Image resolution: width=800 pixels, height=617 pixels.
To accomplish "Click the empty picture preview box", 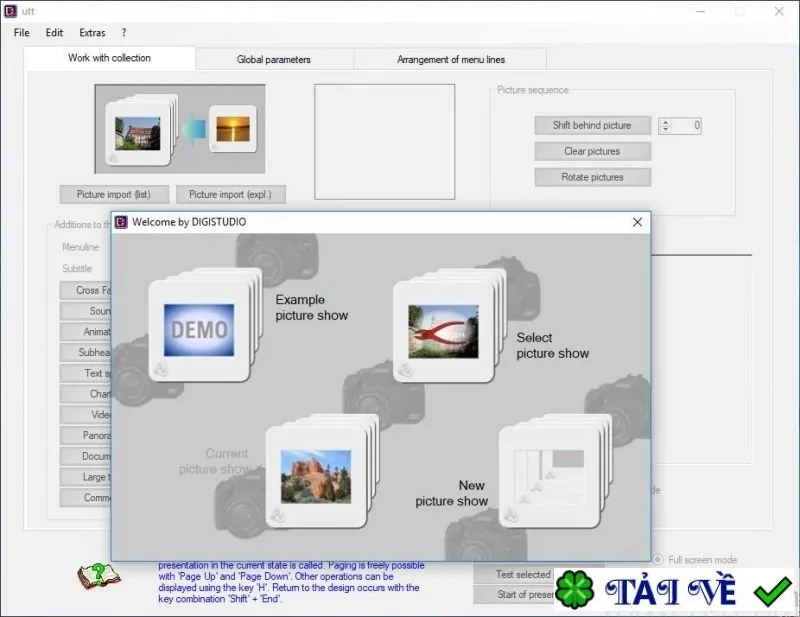I will click(384, 142).
